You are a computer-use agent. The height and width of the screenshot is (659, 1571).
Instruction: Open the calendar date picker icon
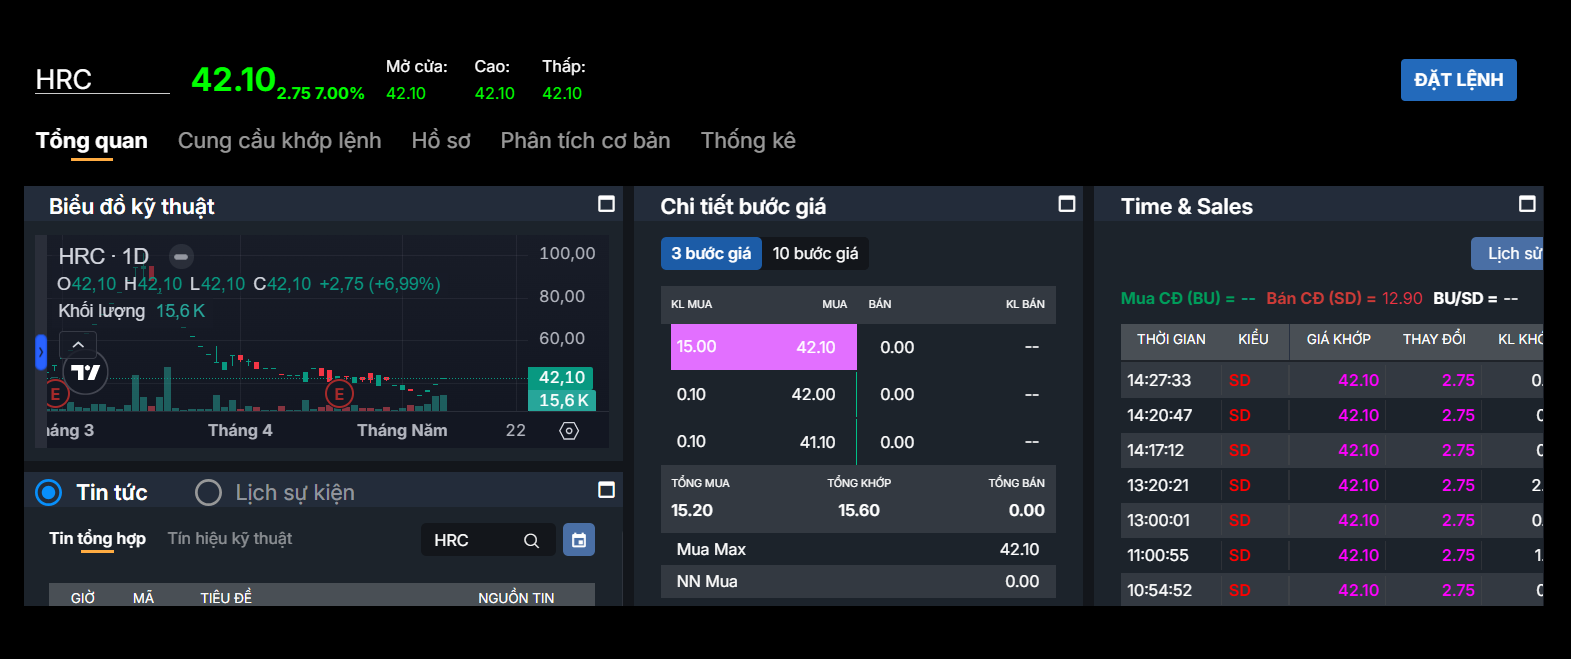pos(579,540)
